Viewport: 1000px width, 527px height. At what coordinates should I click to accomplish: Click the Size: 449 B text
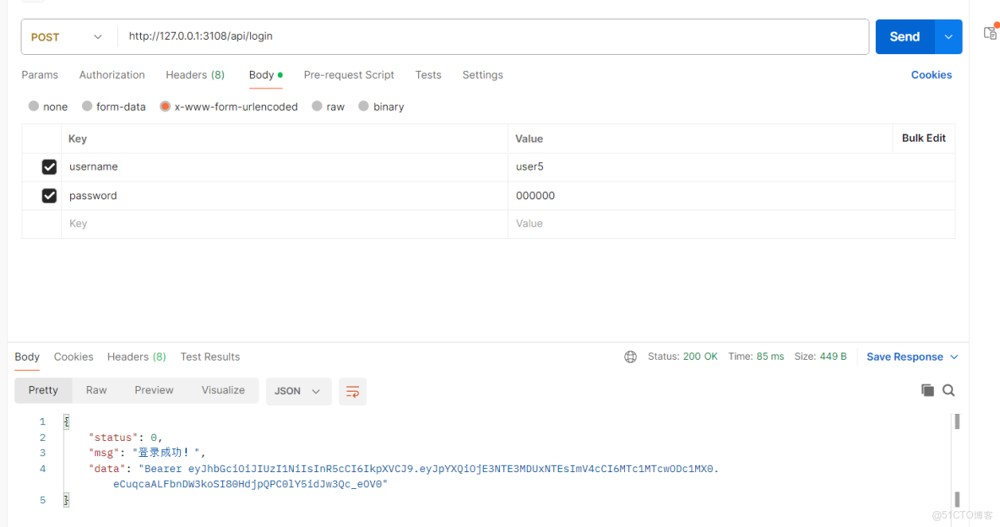coord(820,356)
